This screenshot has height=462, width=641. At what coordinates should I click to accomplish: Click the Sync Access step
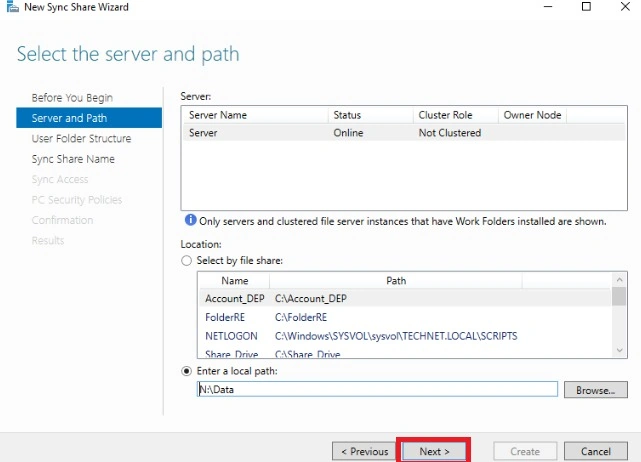60,179
